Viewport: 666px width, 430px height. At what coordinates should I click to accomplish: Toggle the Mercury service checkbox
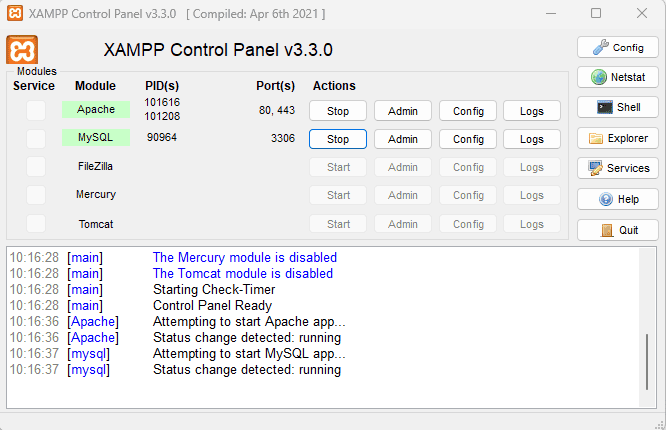tap(36, 195)
